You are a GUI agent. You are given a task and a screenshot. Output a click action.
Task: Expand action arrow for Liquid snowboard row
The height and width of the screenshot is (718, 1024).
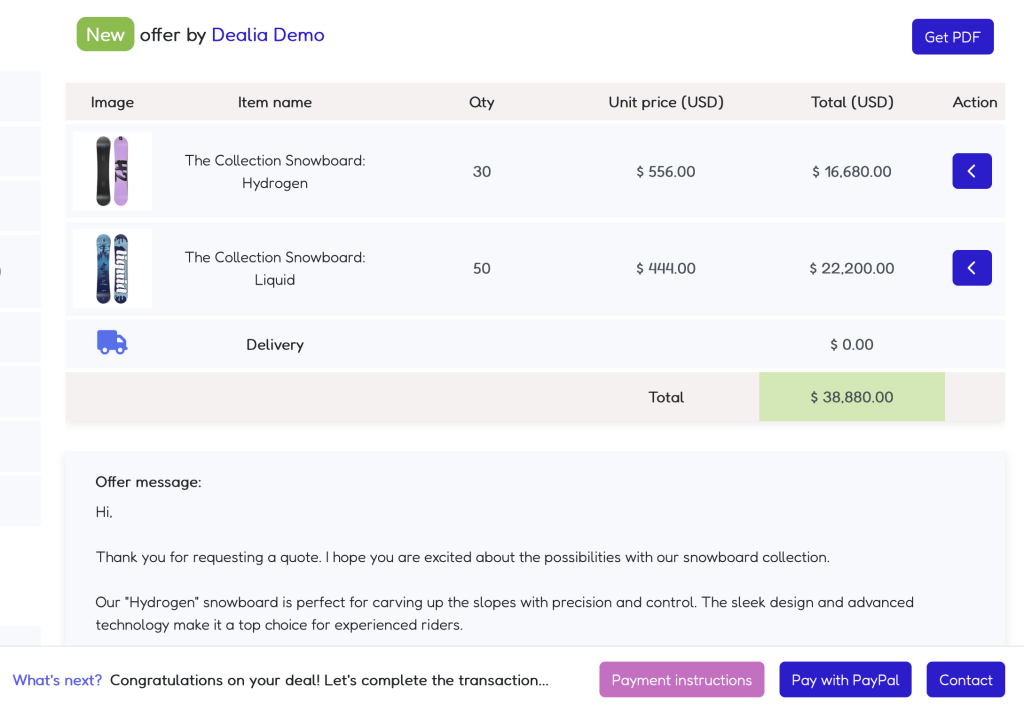pos(972,268)
